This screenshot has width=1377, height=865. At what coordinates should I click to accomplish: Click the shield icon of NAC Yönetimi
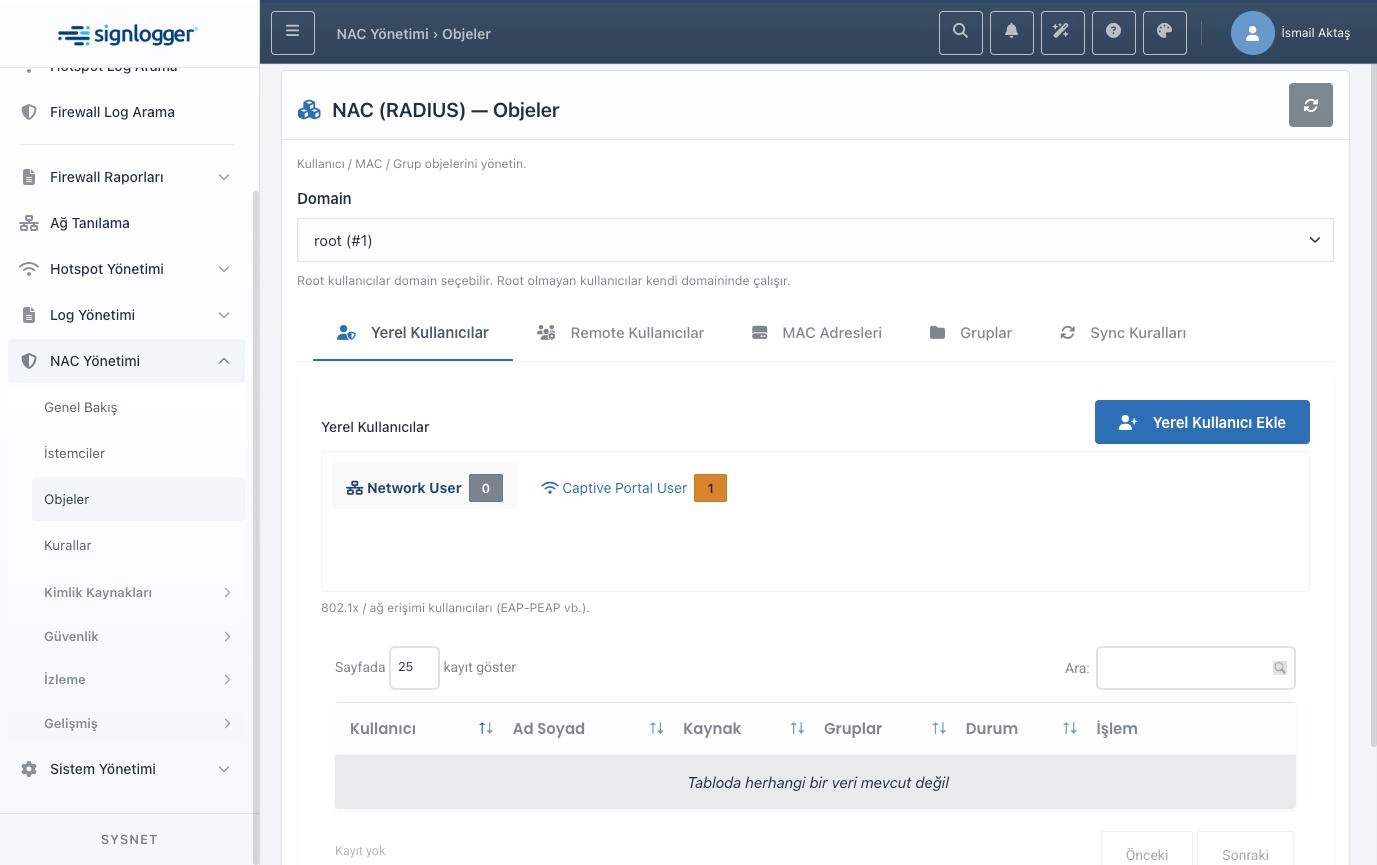[29, 361]
